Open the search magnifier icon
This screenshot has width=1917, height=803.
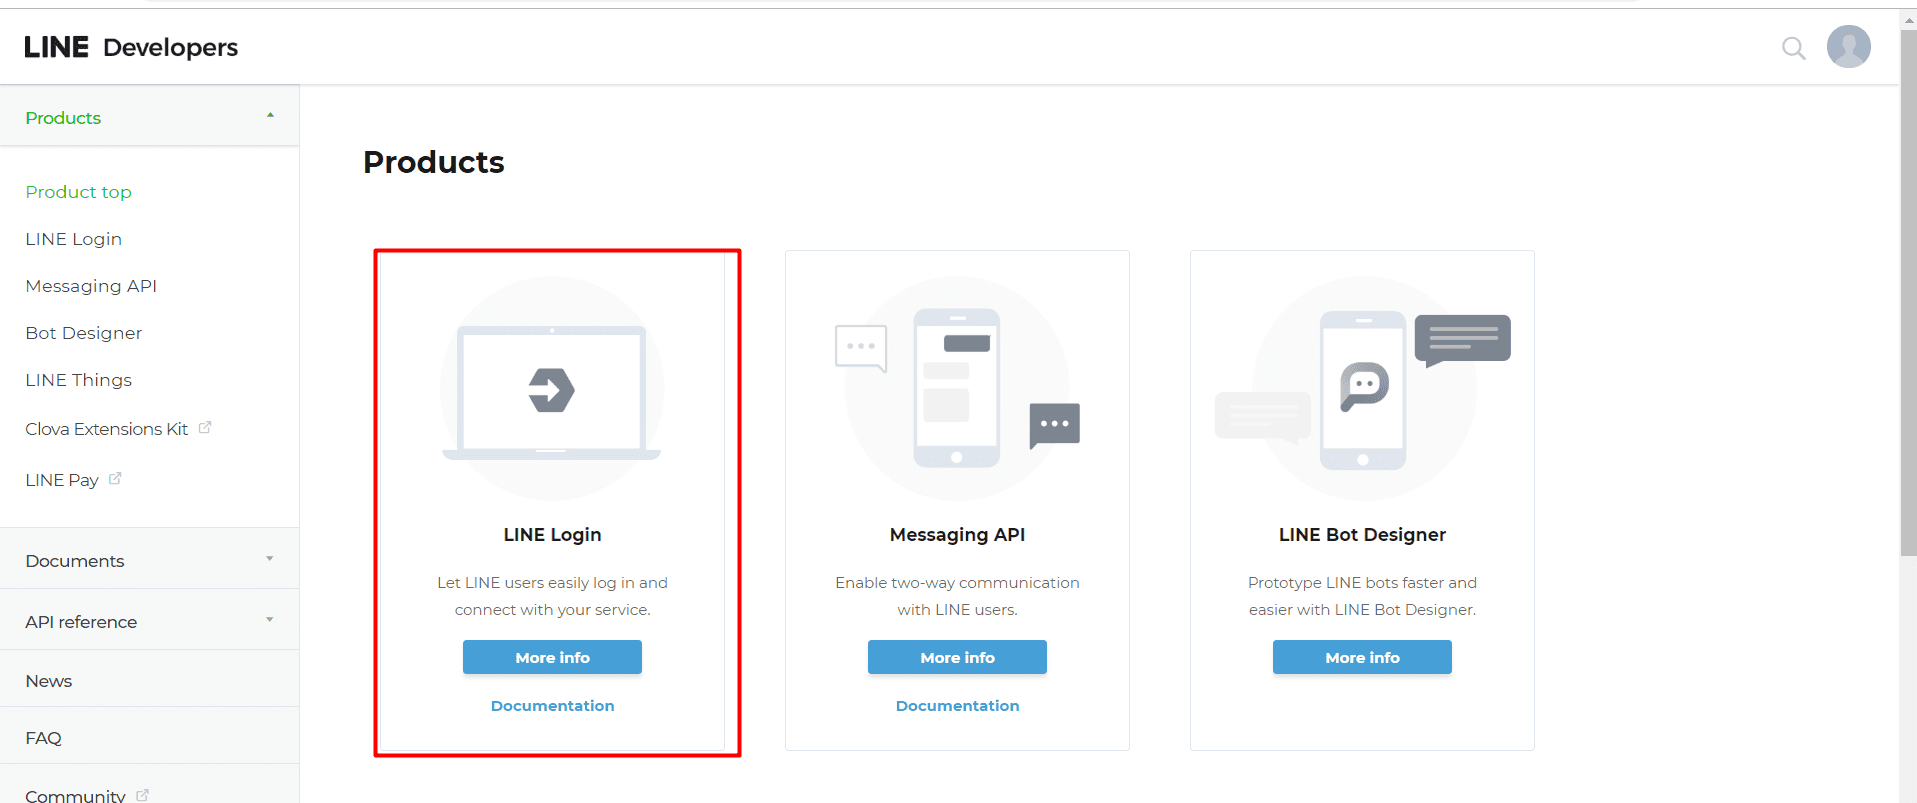pyautogui.click(x=1793, y=48)
